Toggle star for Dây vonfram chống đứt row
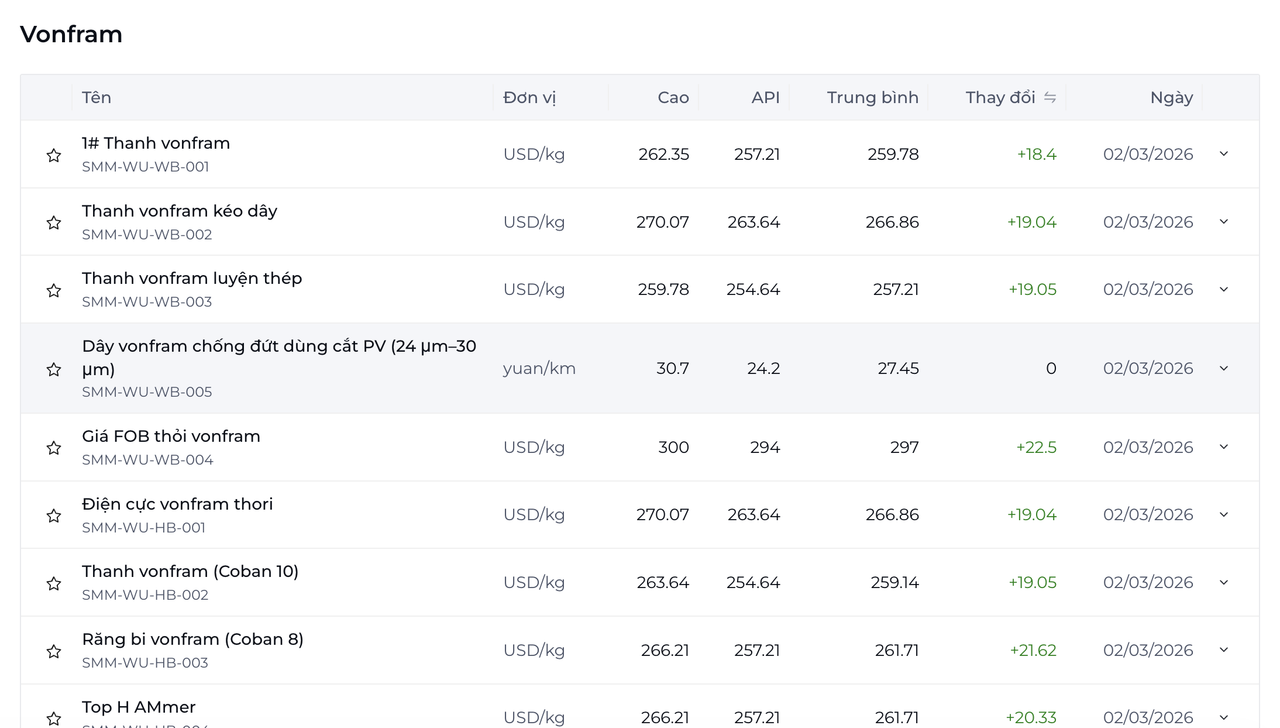The height and width of the screenshot is (728, 1280). point(54,369)
